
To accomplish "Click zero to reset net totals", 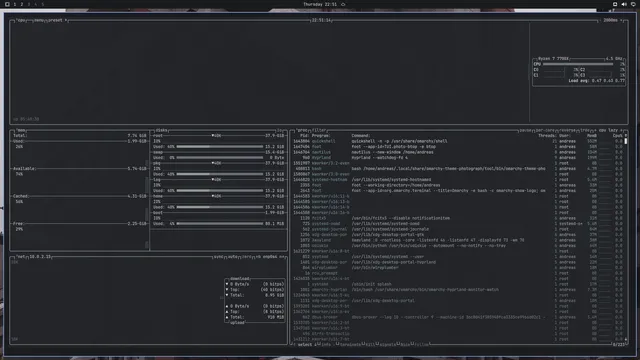I will click(247, 257).
